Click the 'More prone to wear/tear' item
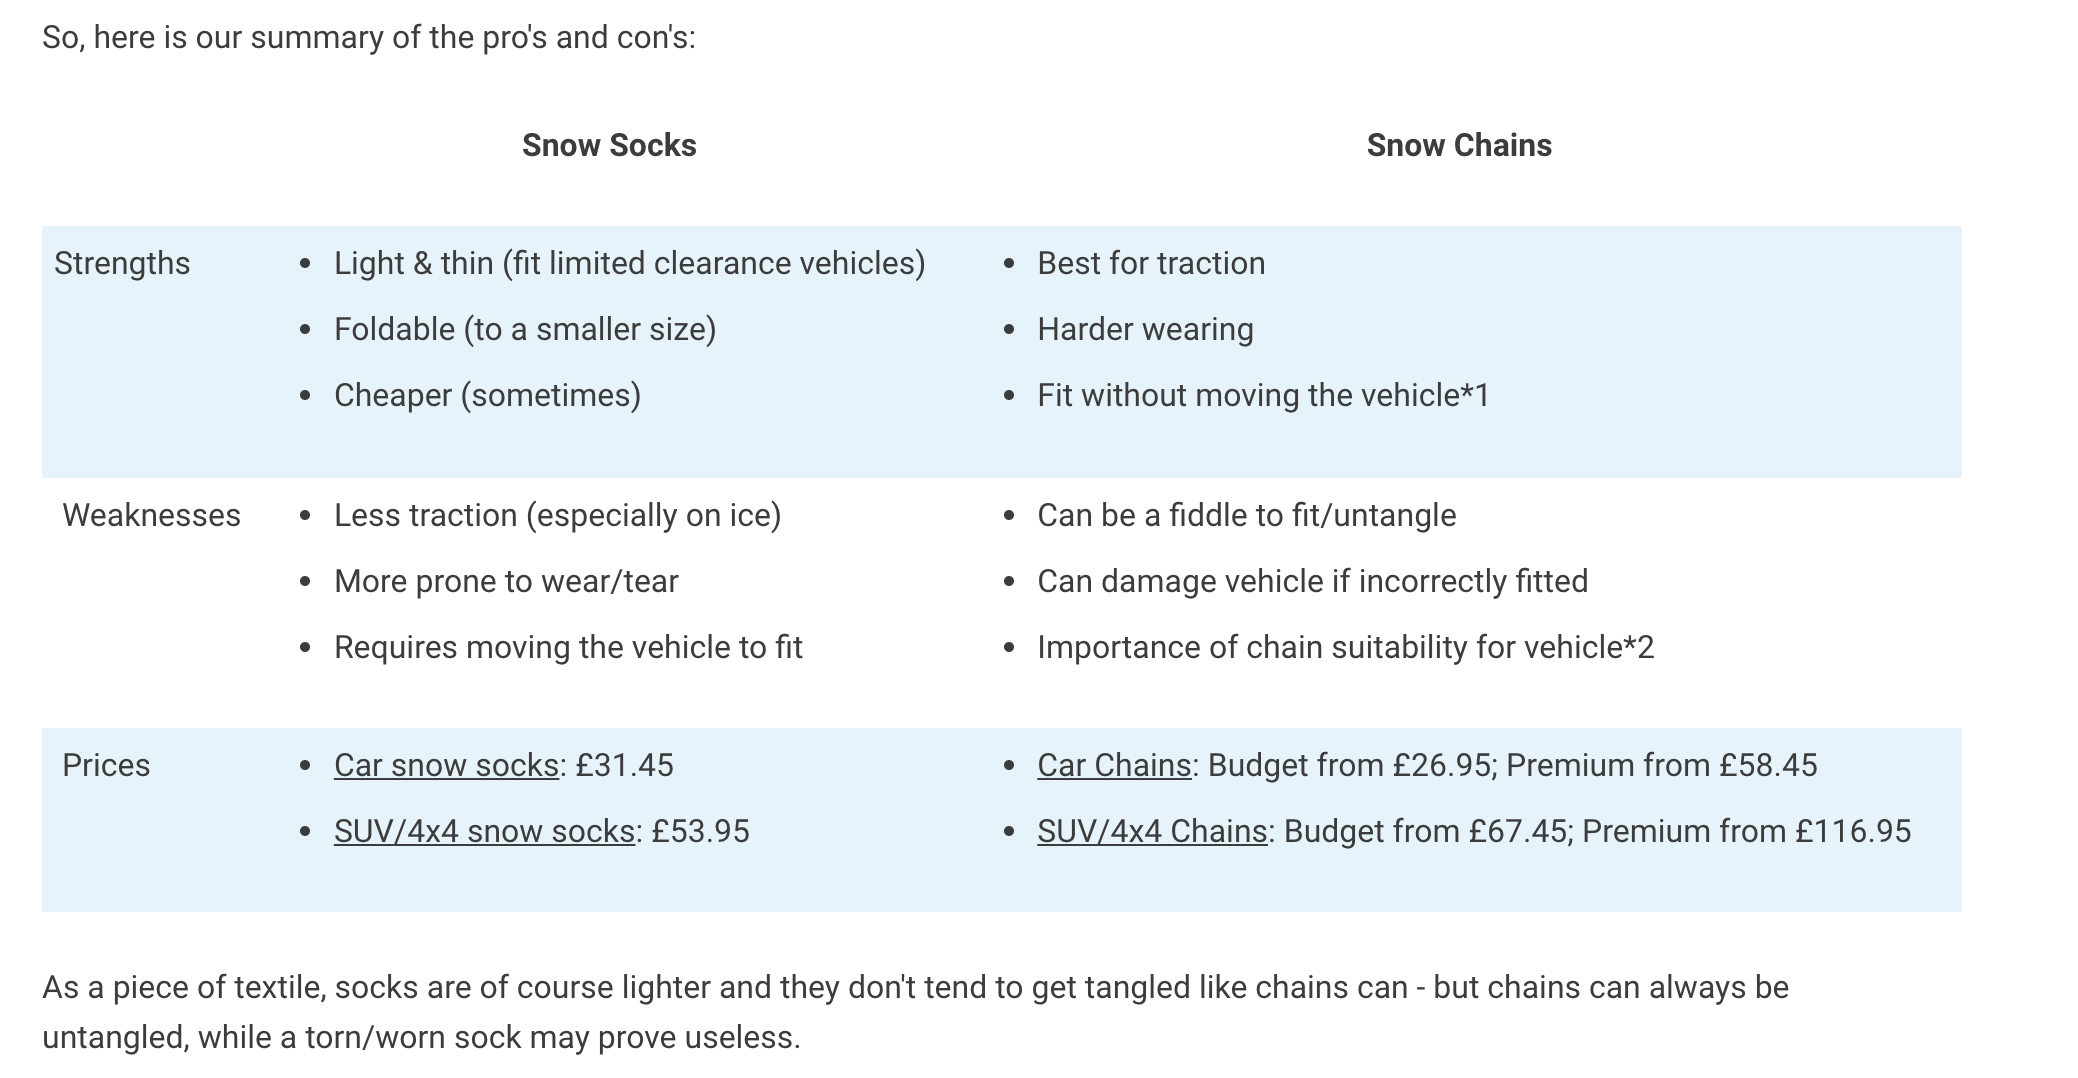The height and width of the screenshot is (1078, 2078). click(506, 581)
